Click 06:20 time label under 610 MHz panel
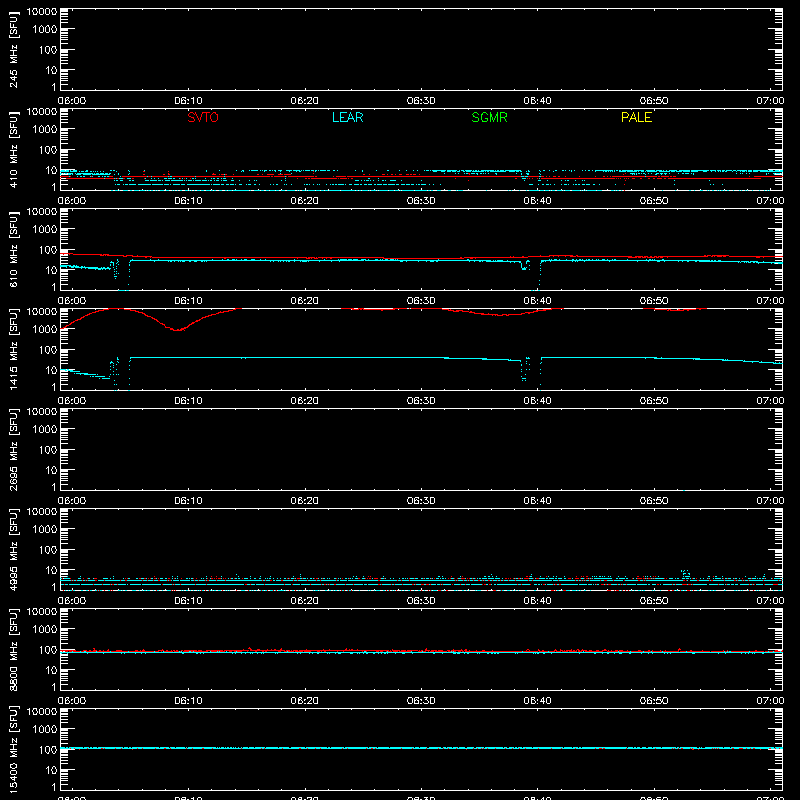Screen dimensions: 800x800 [x=305, y=301]
